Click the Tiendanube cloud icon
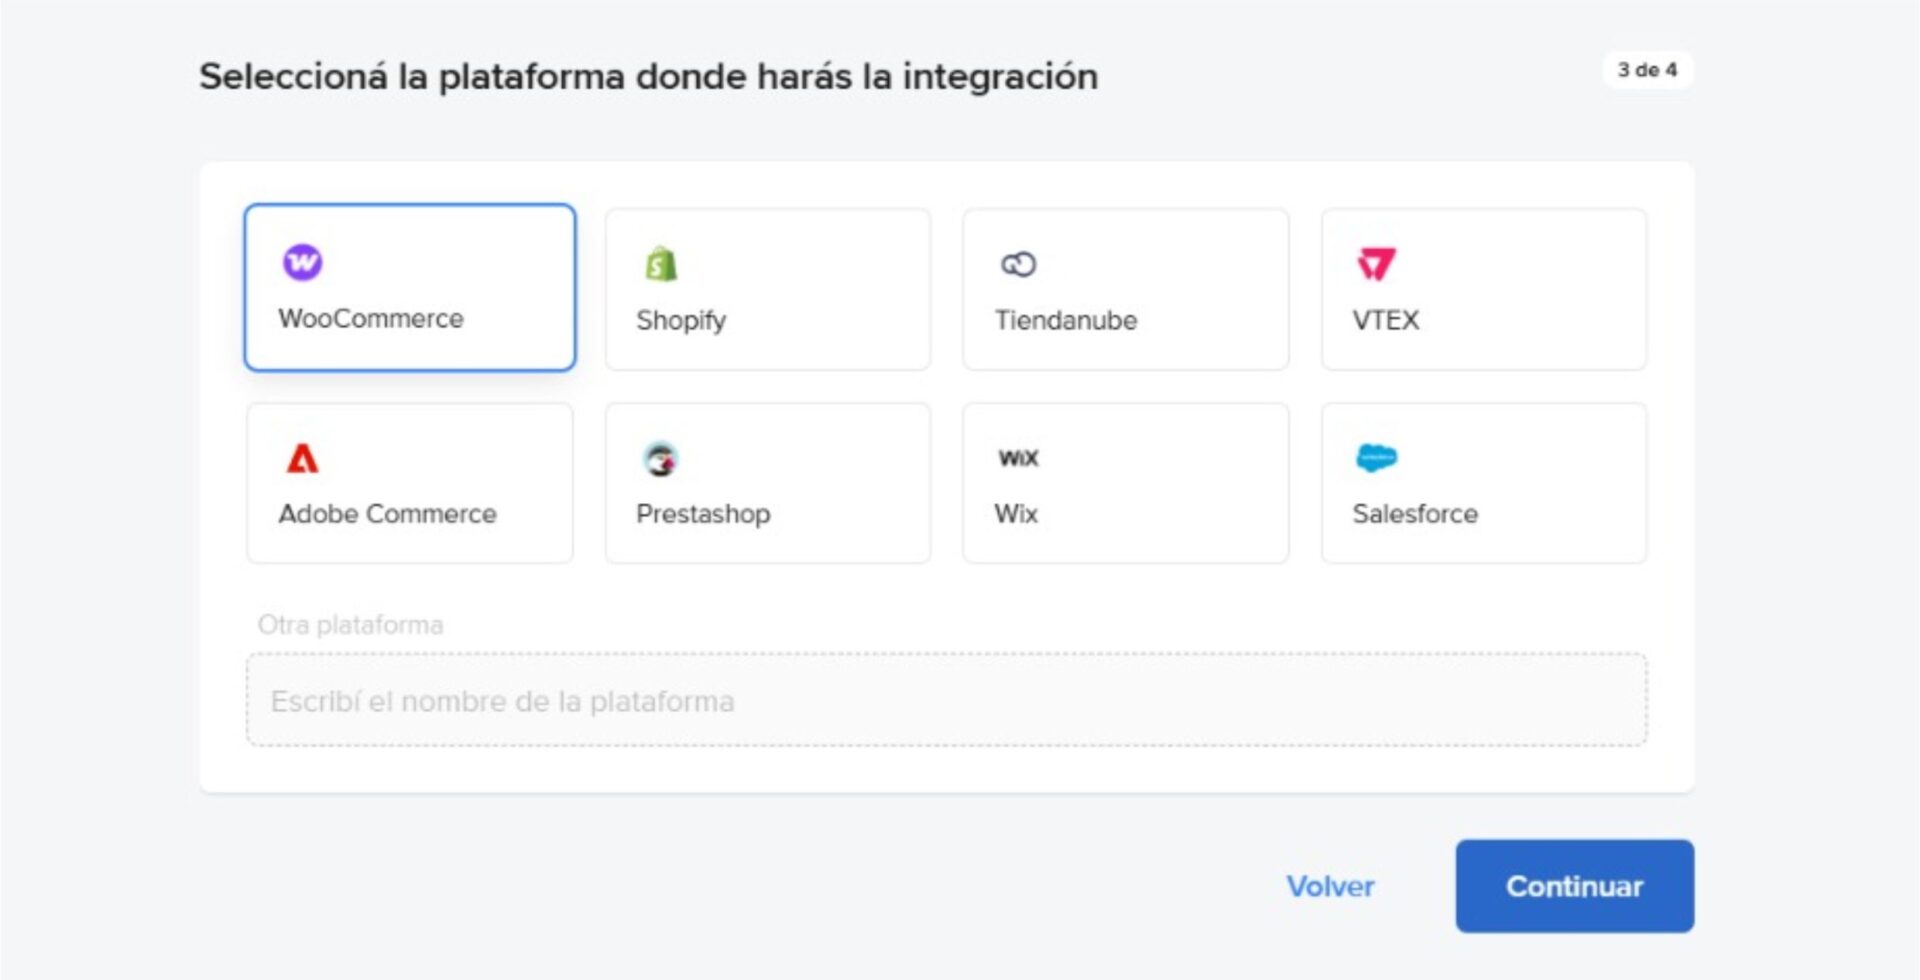The width and height of the screenshot is (1920, 980). (x=1018, y=264)
